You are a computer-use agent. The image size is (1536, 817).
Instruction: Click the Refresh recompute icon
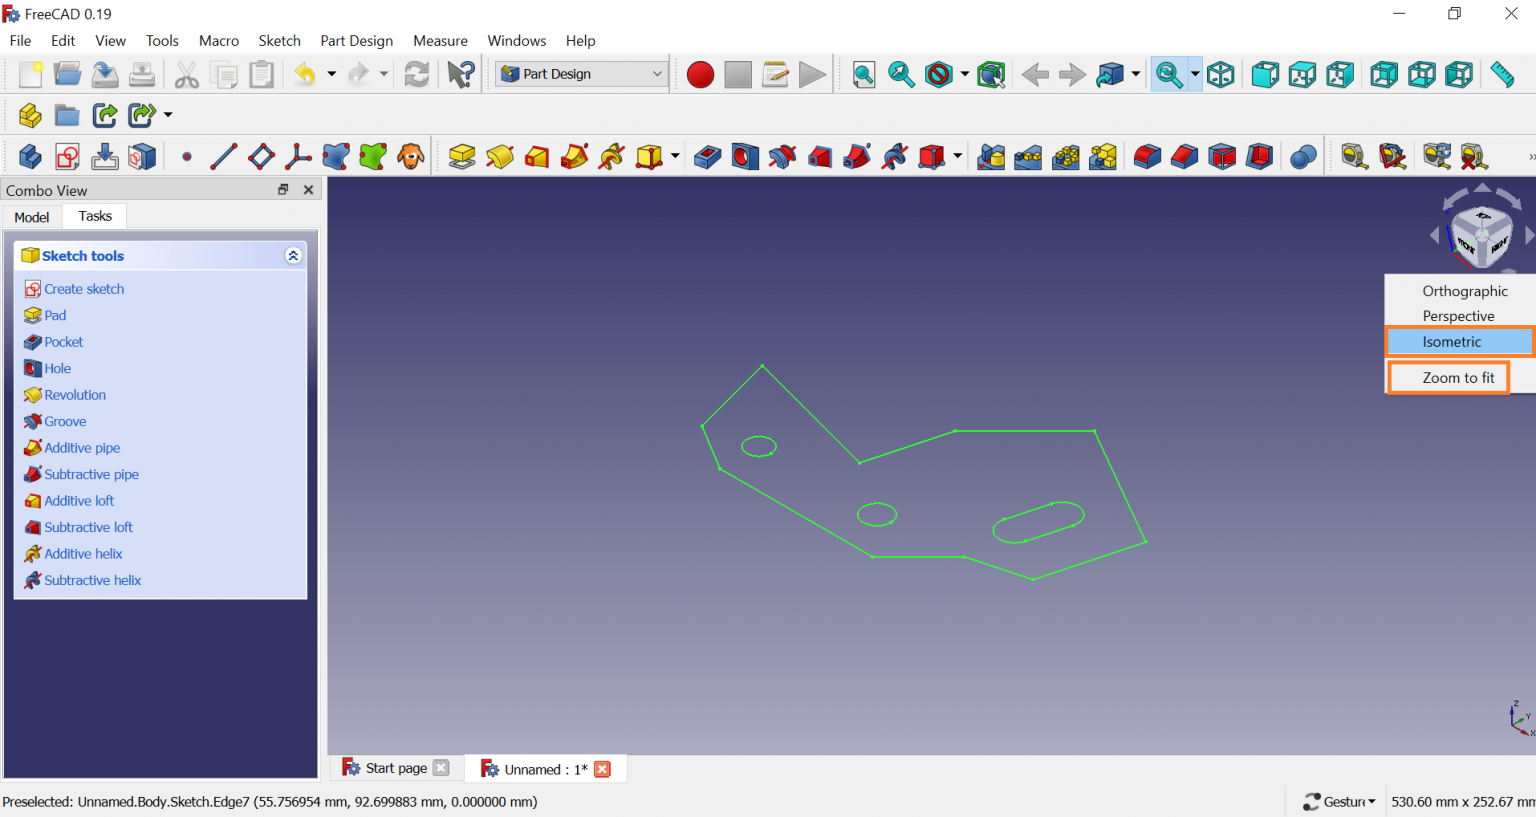417,75
